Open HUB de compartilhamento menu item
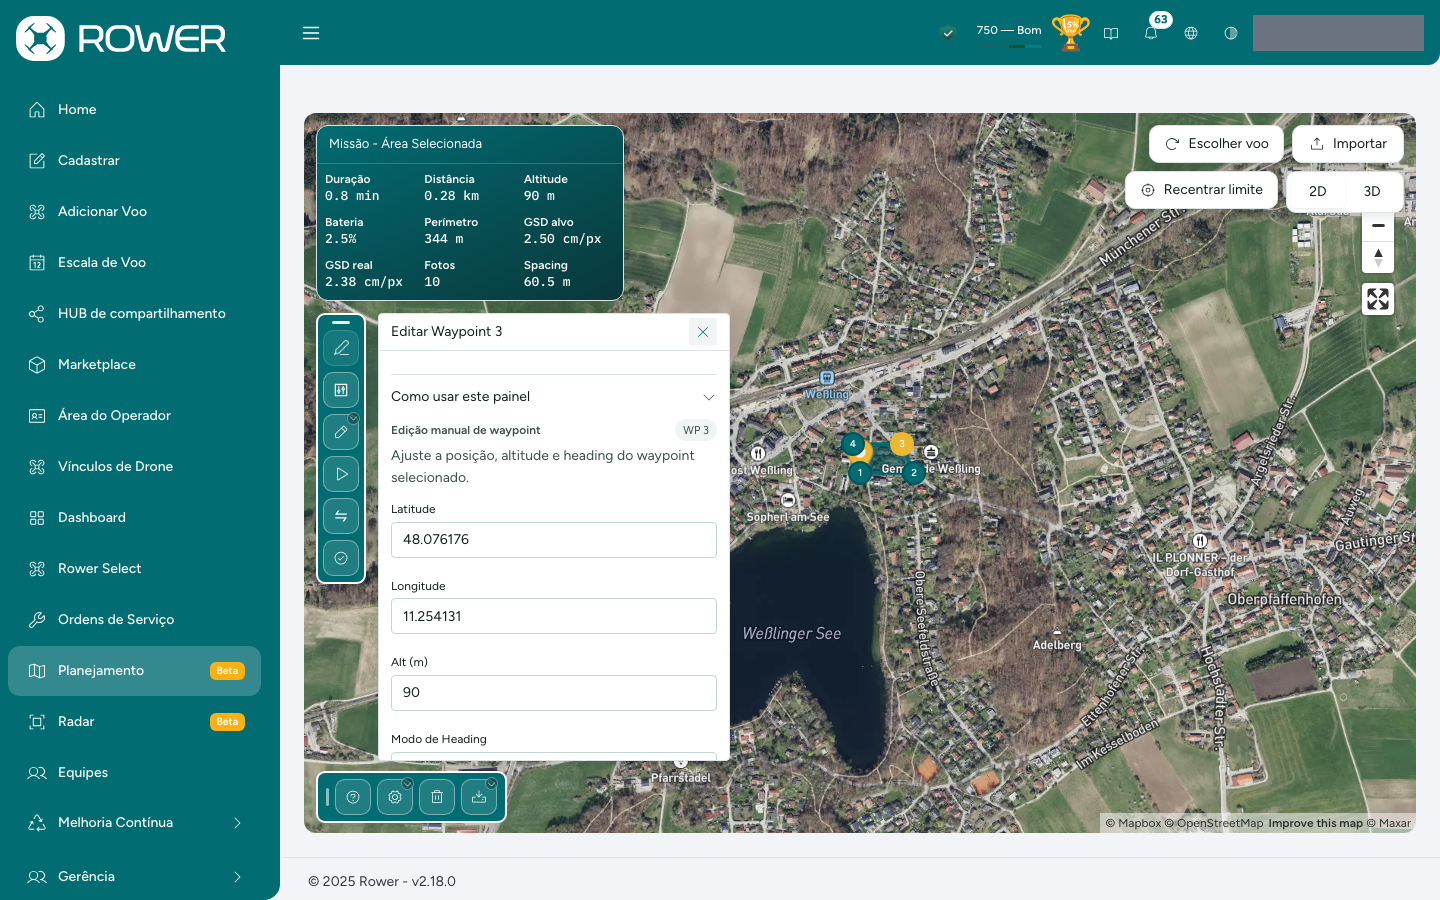1440x900 pixels. click(134, 314)
